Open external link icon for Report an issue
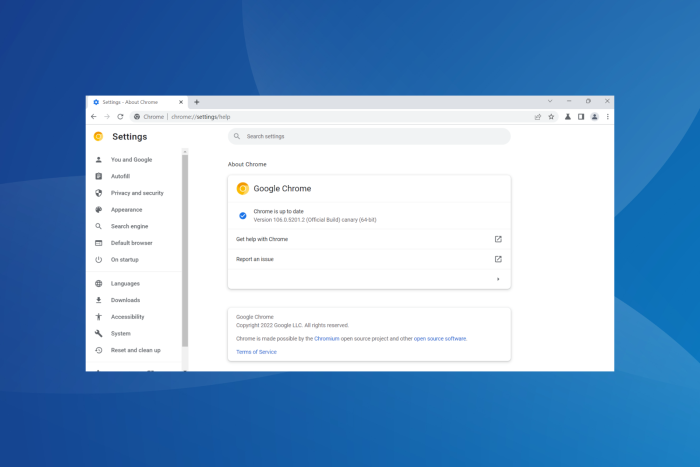700x467 pixels. 498,259
